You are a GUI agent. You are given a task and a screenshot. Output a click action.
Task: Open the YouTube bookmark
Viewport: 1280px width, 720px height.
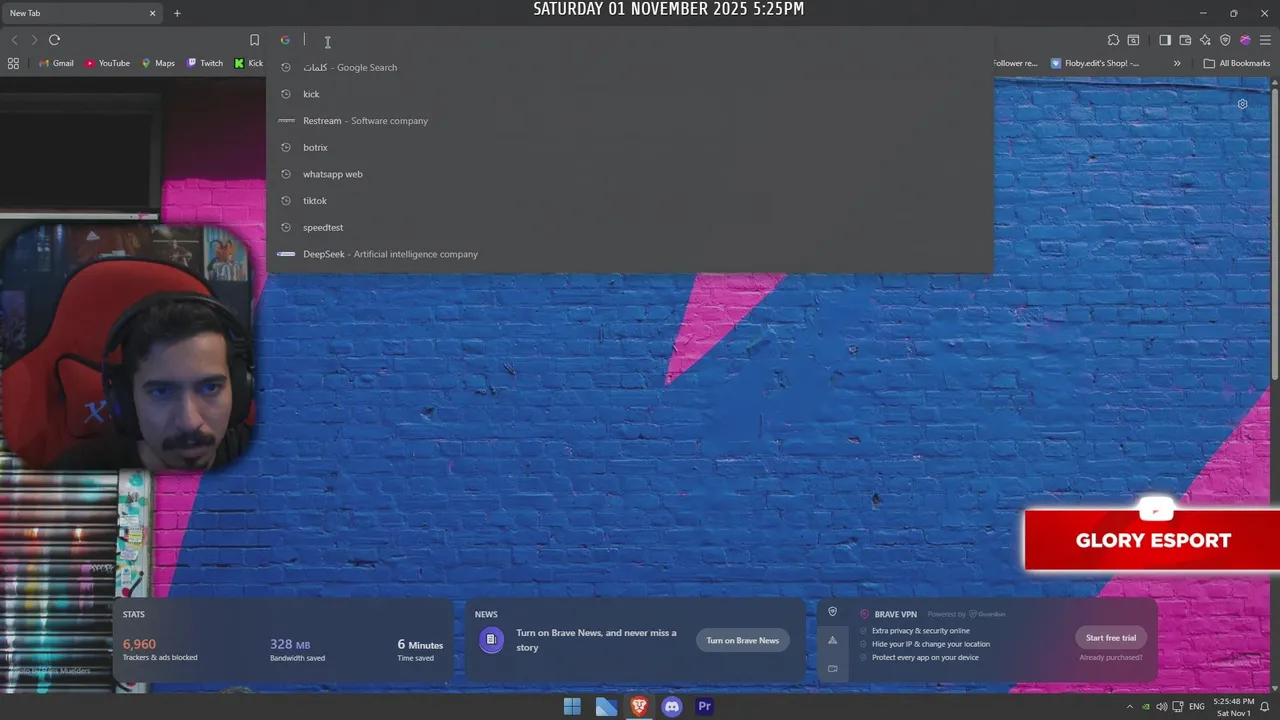tap(107, 63)
